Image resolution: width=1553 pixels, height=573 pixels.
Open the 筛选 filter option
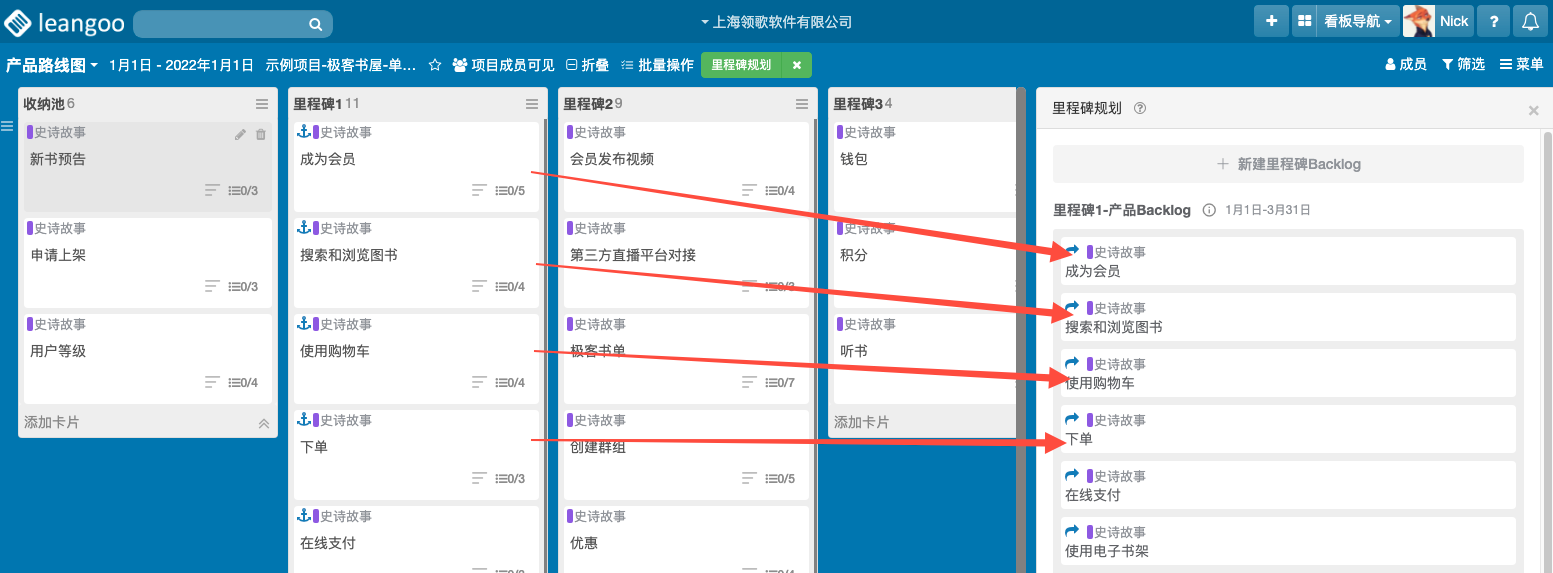coord(1463,64)
